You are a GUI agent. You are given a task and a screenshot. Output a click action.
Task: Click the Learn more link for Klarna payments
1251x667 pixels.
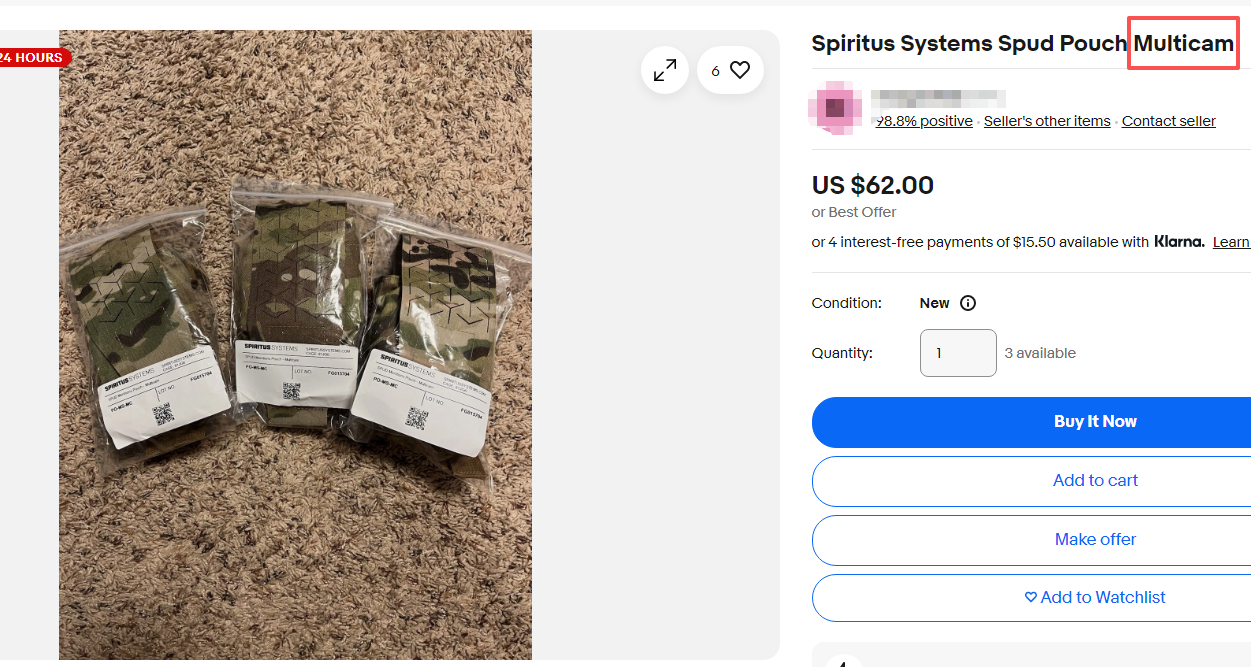coord(1231,242)
